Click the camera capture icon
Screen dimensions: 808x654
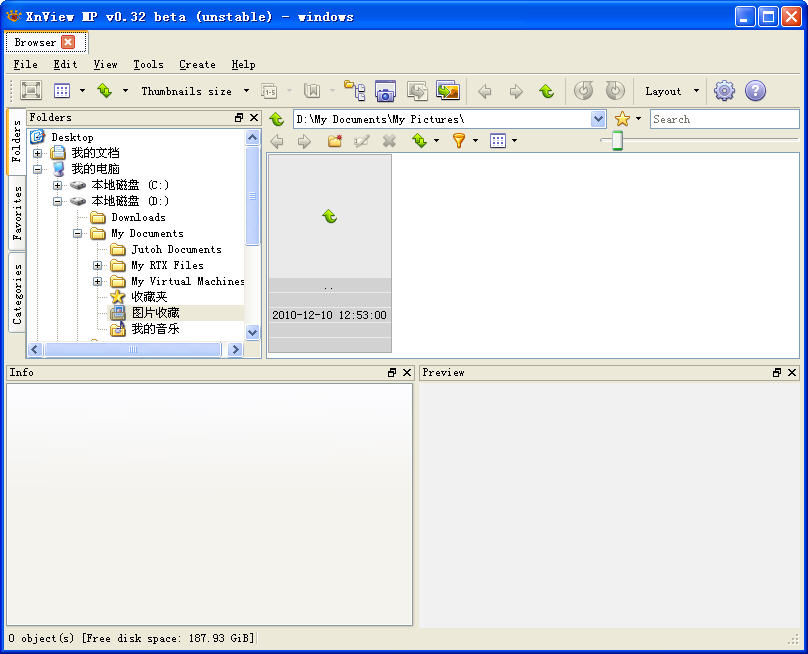coord(385,91)
